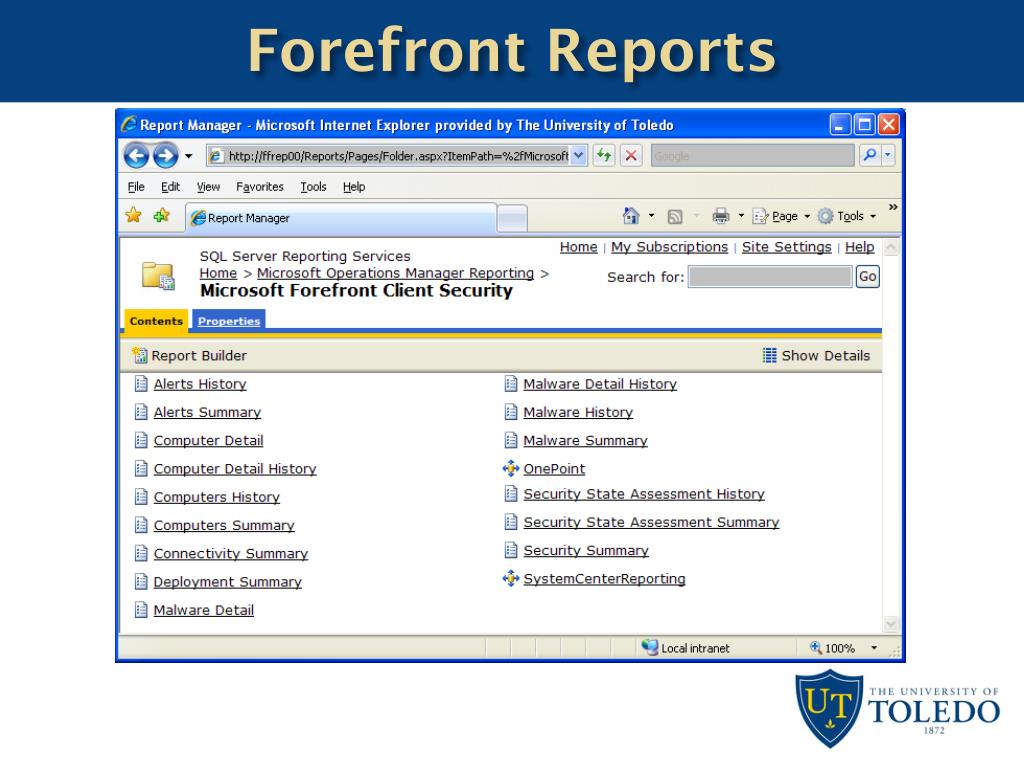Open the Favorites menu

click(x=260, y=187)
